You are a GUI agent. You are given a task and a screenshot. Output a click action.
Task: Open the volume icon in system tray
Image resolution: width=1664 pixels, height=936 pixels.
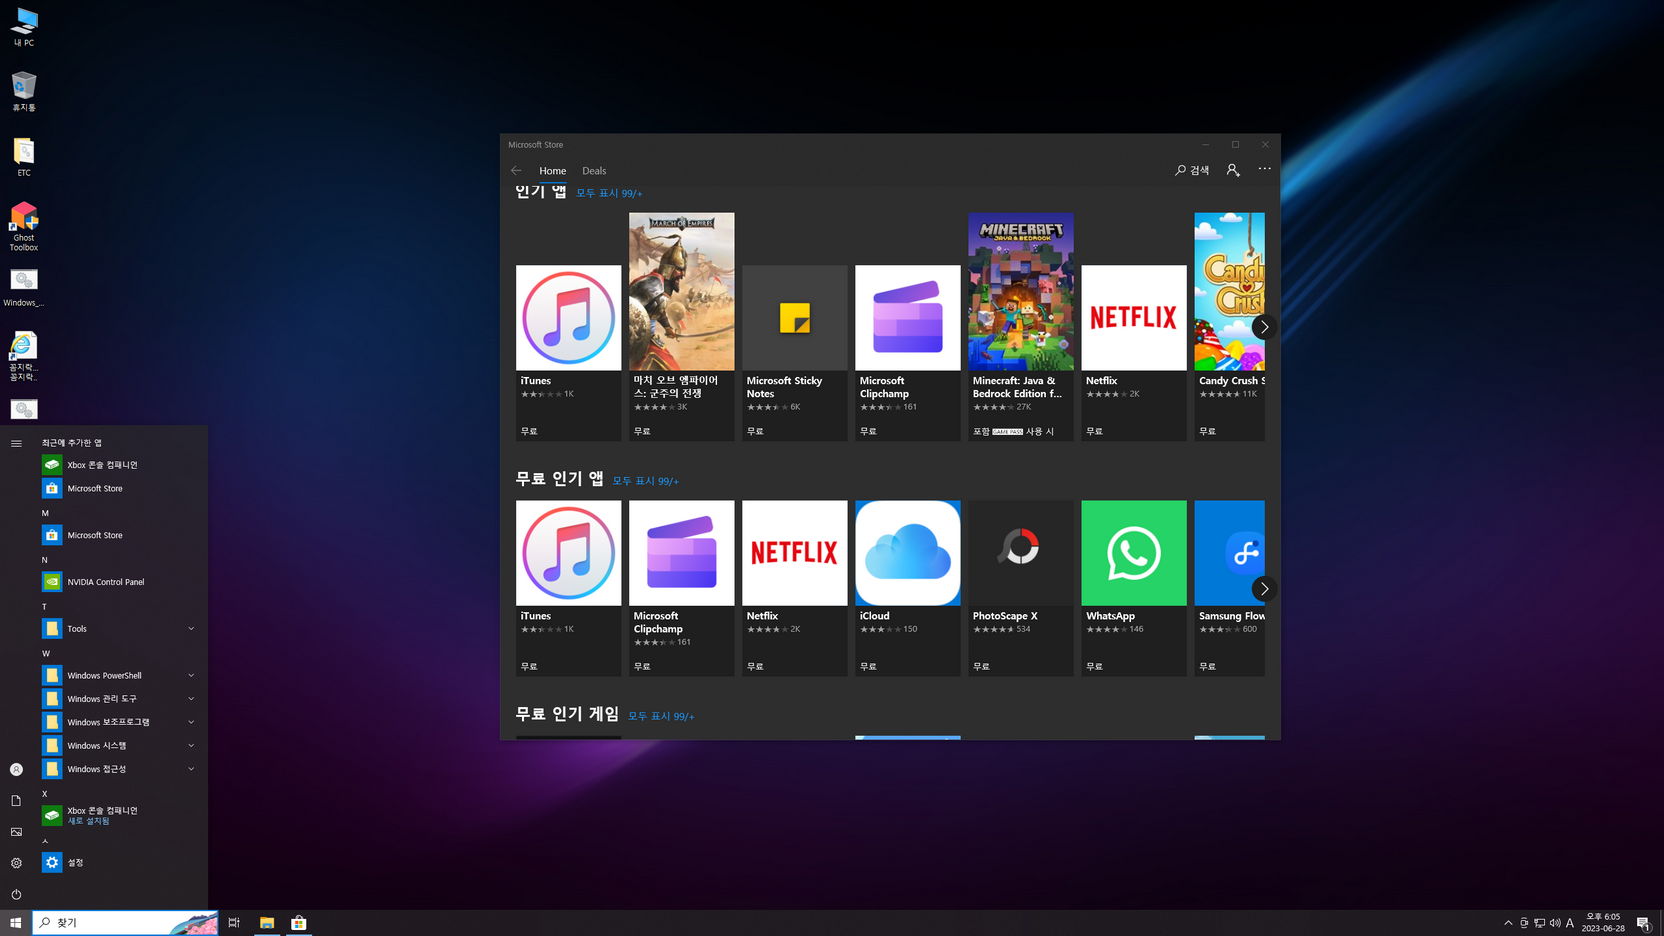[x=1555, y=923]
